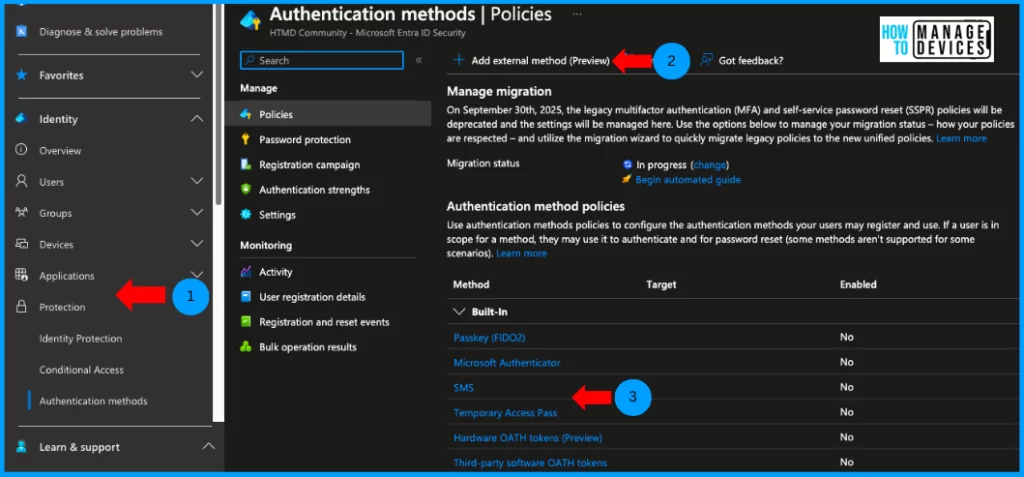The height and width of the screenshot is (477, 1024).
Task: Click the Diagnose & solve problems icon
Action: point(21,31)
